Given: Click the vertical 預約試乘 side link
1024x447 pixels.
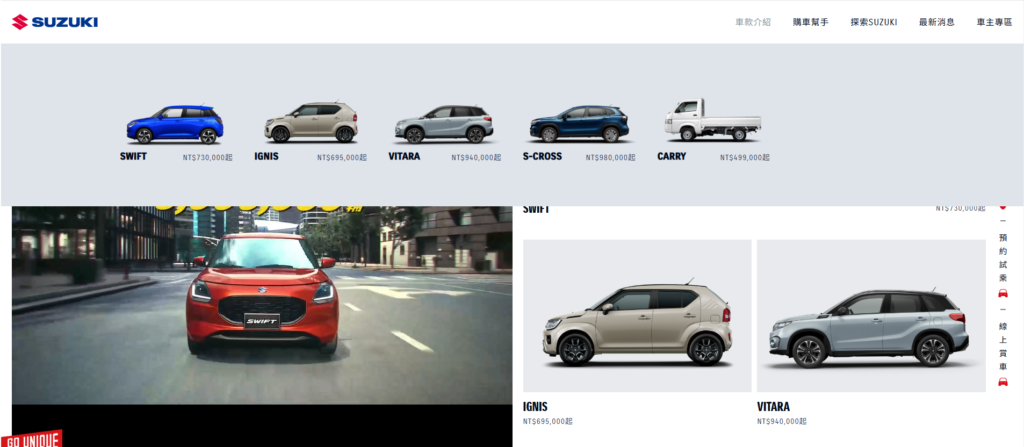Looking at the screenshot, I should 1003,257.
